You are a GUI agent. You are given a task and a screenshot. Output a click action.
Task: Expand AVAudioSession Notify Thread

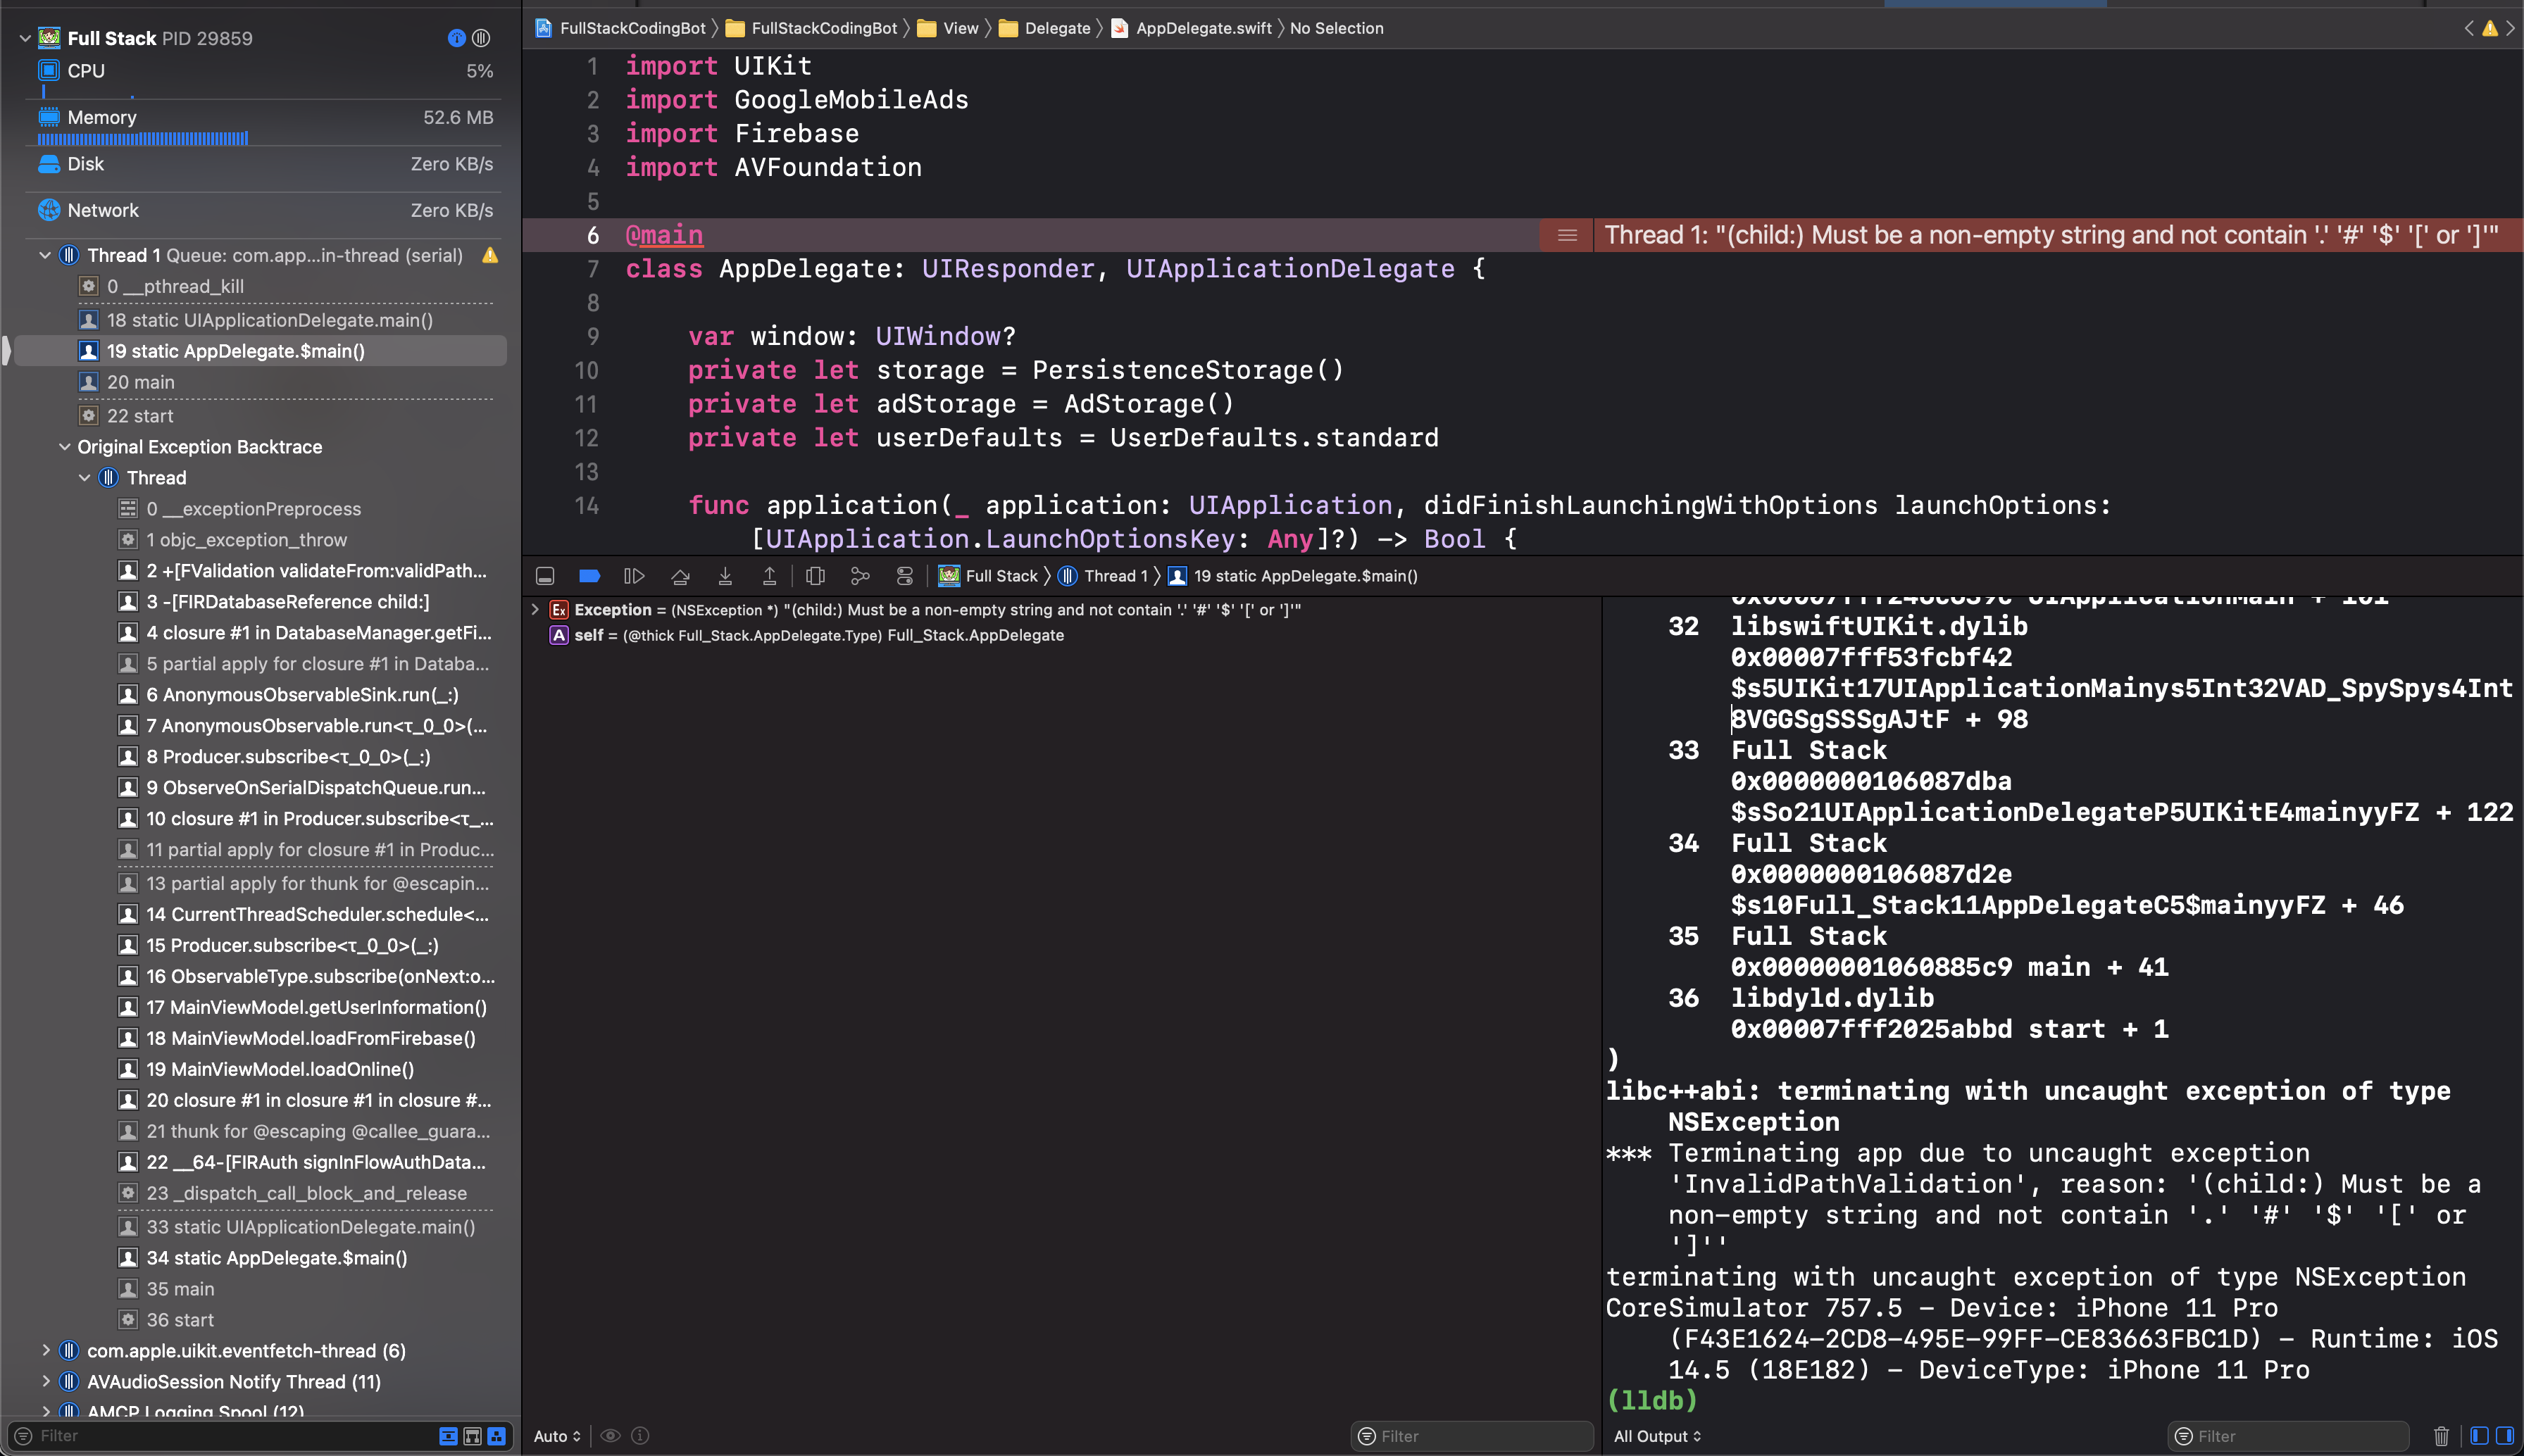45,1382
